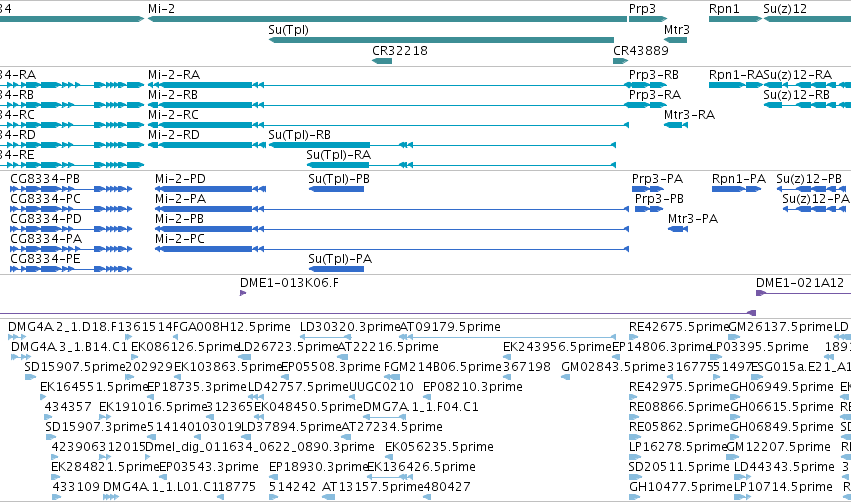Click the CR43889 gene arrow glyph
Image resolution: width=851 pixels, height=502 pixels.
coord(620,61)
